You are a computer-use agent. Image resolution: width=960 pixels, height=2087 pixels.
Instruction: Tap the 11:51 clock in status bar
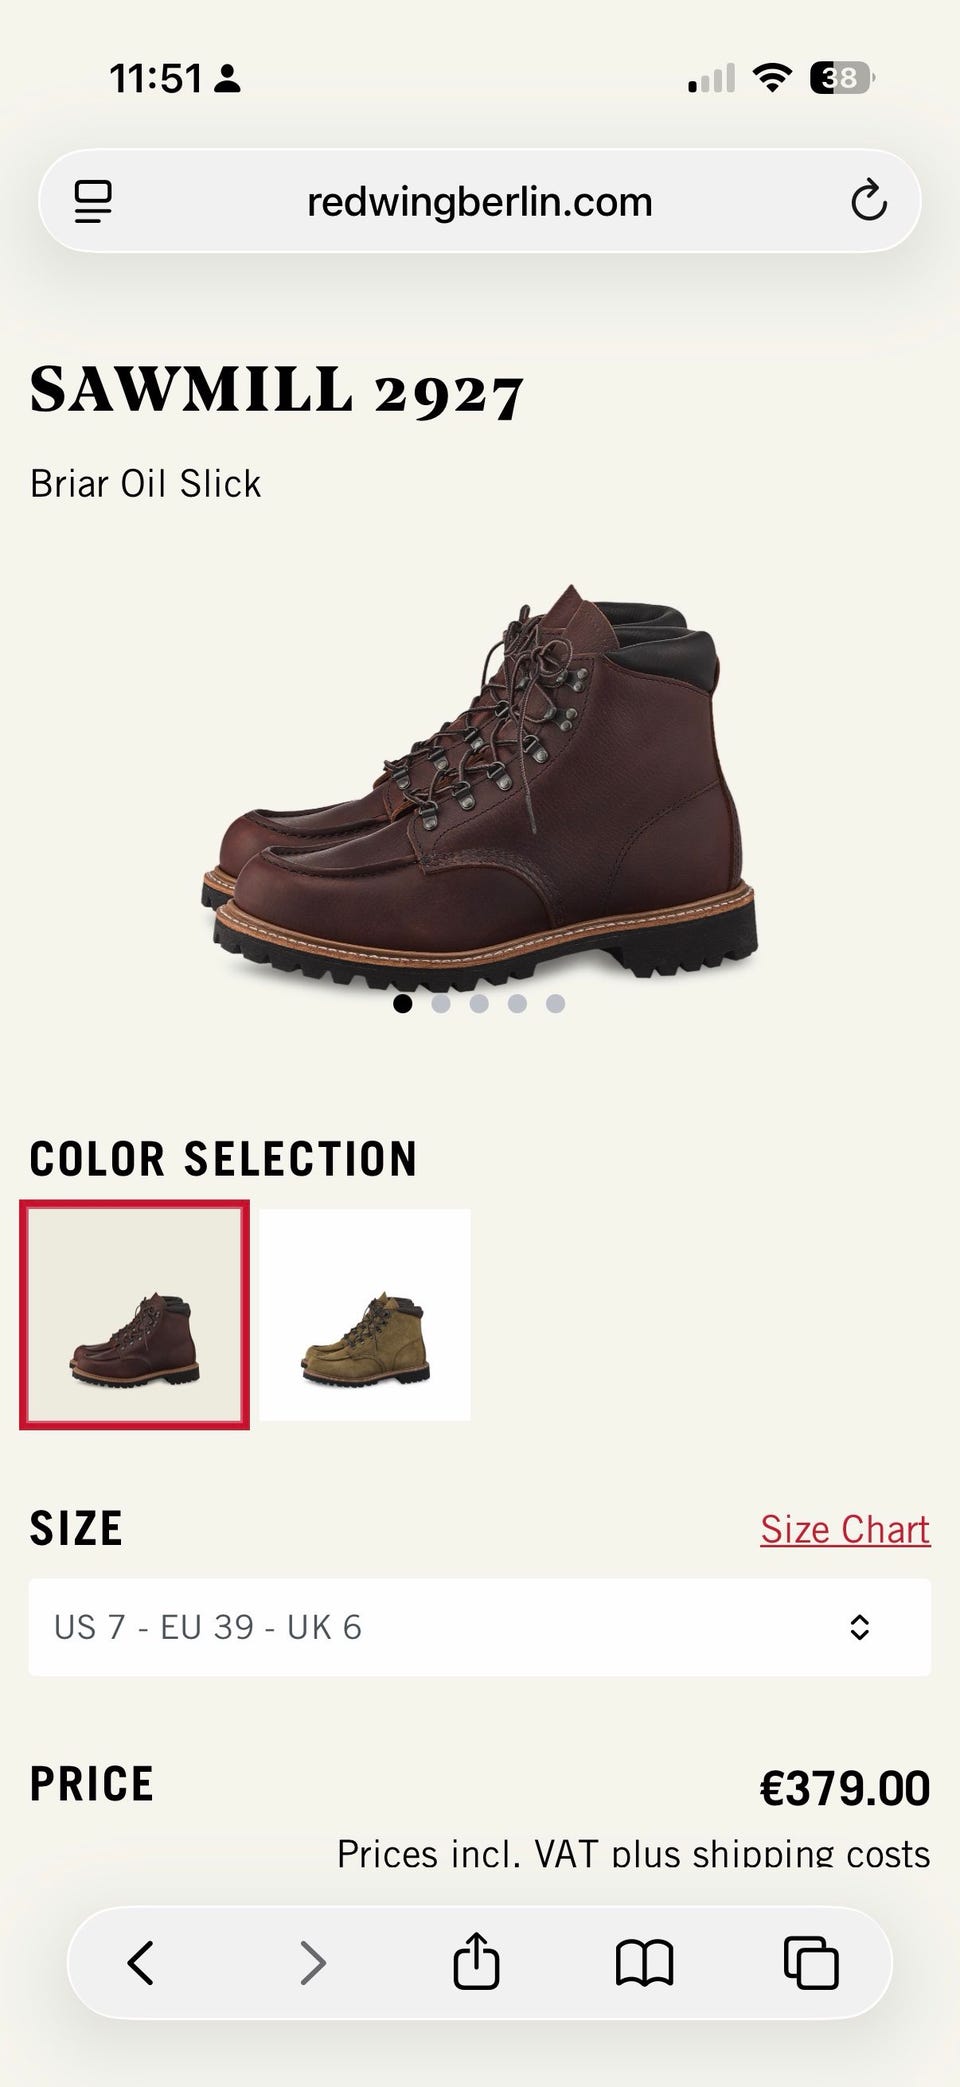point(156,78)
